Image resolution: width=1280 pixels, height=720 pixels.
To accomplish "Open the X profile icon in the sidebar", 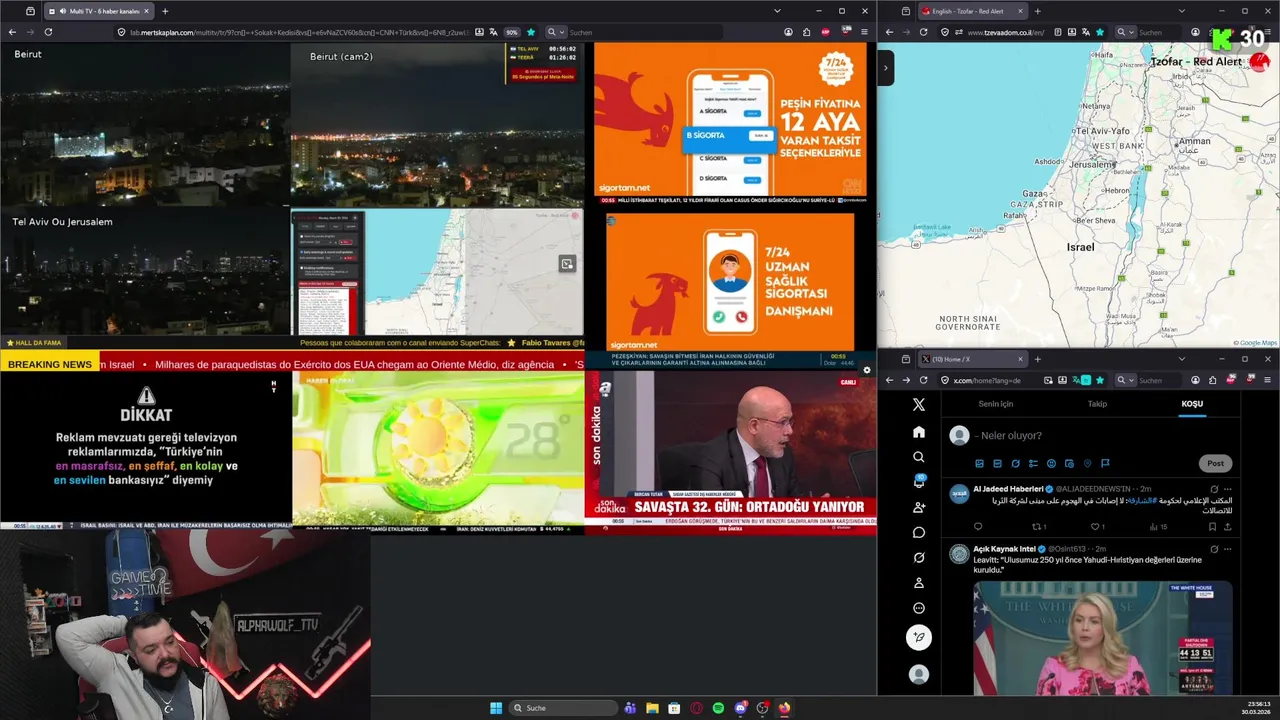I will (919, 583).
